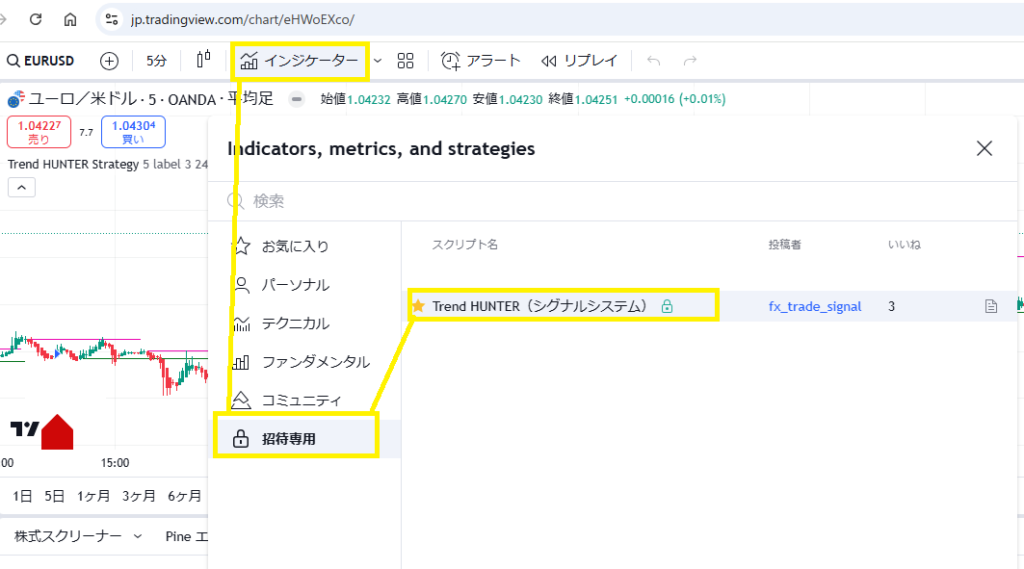Open the EURUSD symbol search
Image resolution: width=1024 pixels, height=569 pixels.
click(x=40, y=61)
